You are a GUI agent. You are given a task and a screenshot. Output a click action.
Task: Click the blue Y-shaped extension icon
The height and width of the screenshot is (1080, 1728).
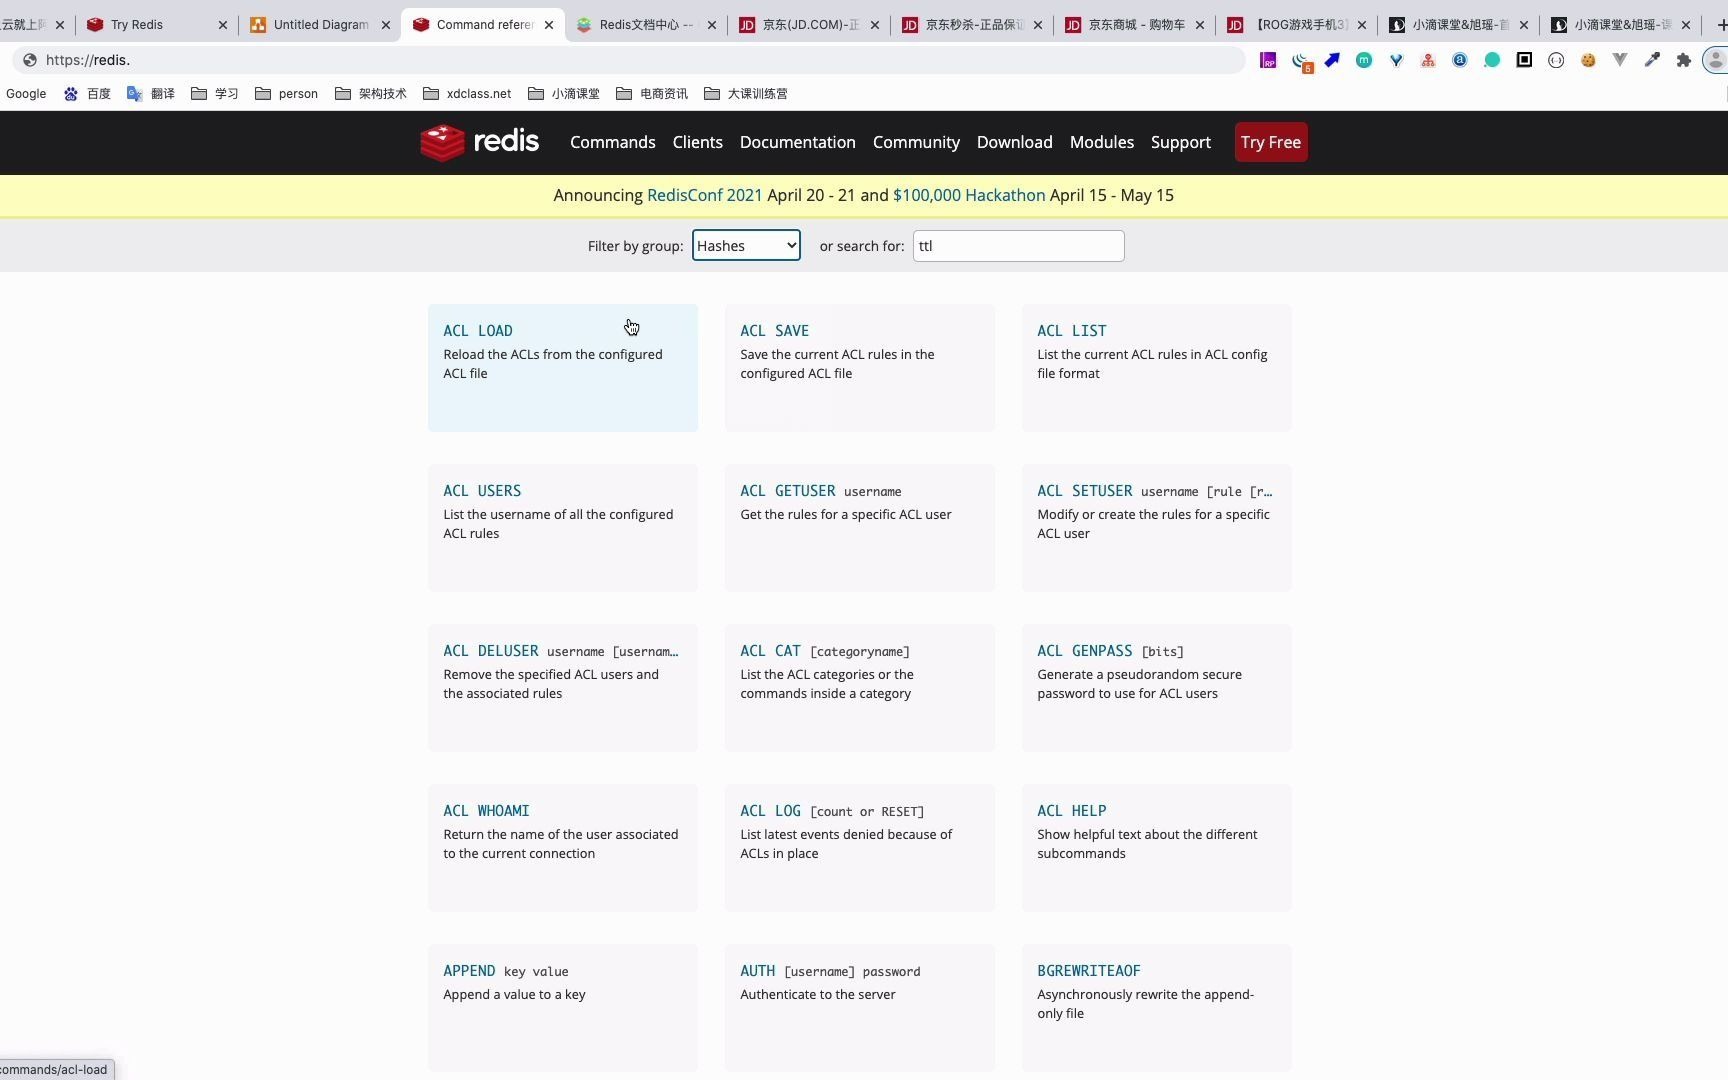pos(1396,60)
